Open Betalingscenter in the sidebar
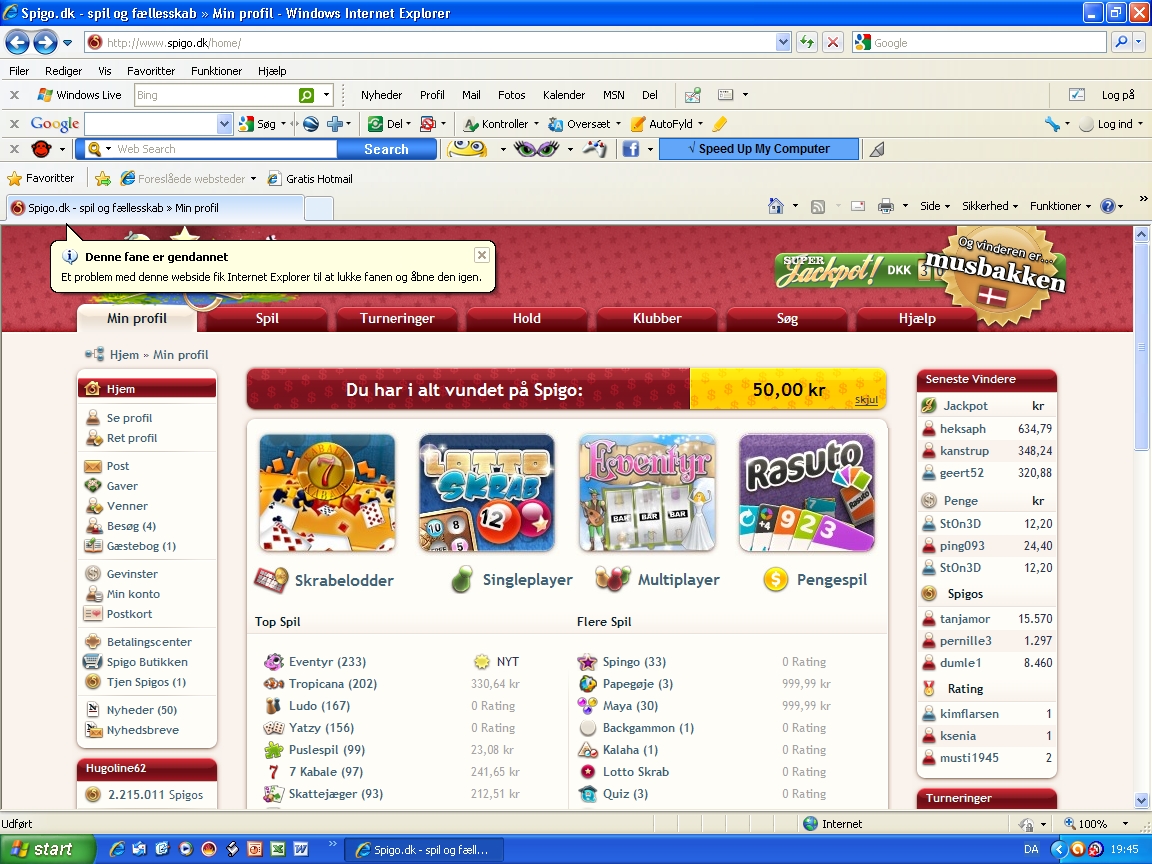This screenshot has width=1152, height=864. pos(149,642)
